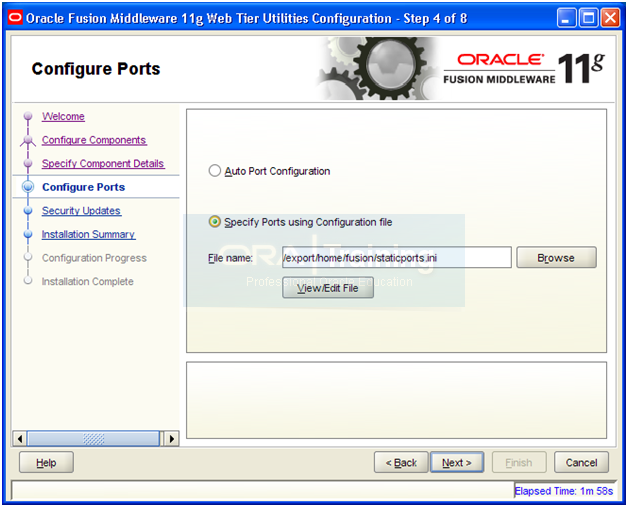Click the Configuration Progress step label
The width and height of the screenshot is (628, 507).
tap(94, 258)
